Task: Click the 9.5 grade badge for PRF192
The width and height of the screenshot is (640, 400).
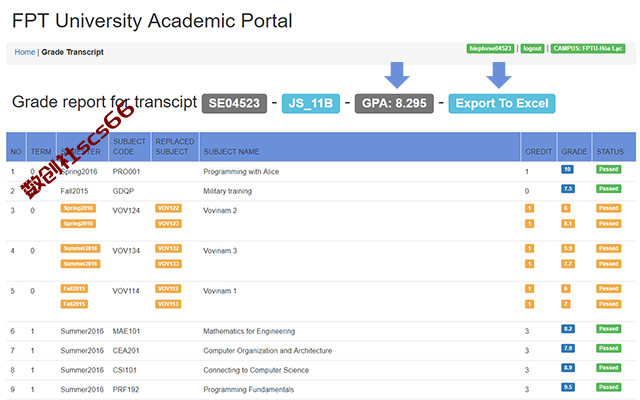Action: click(568, 387)
